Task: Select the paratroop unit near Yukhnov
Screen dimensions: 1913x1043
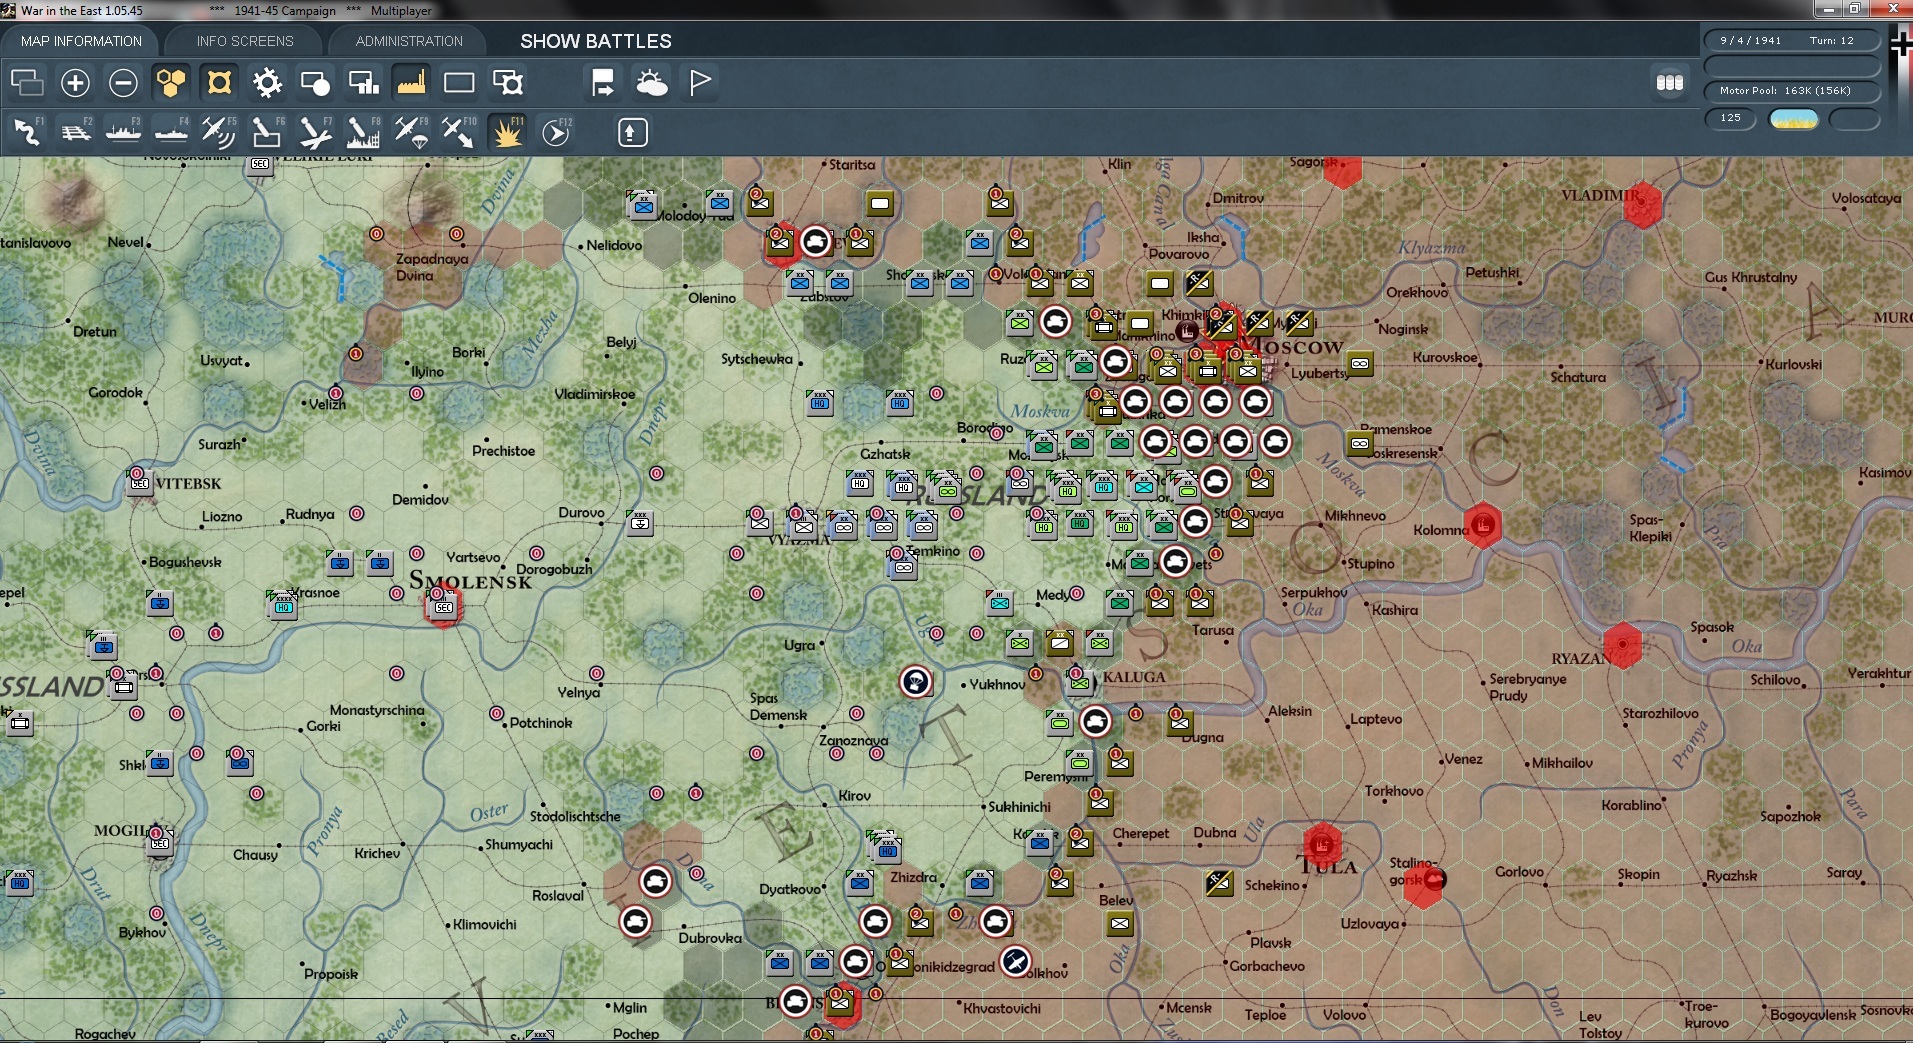Action: click(x=915, y=682)
